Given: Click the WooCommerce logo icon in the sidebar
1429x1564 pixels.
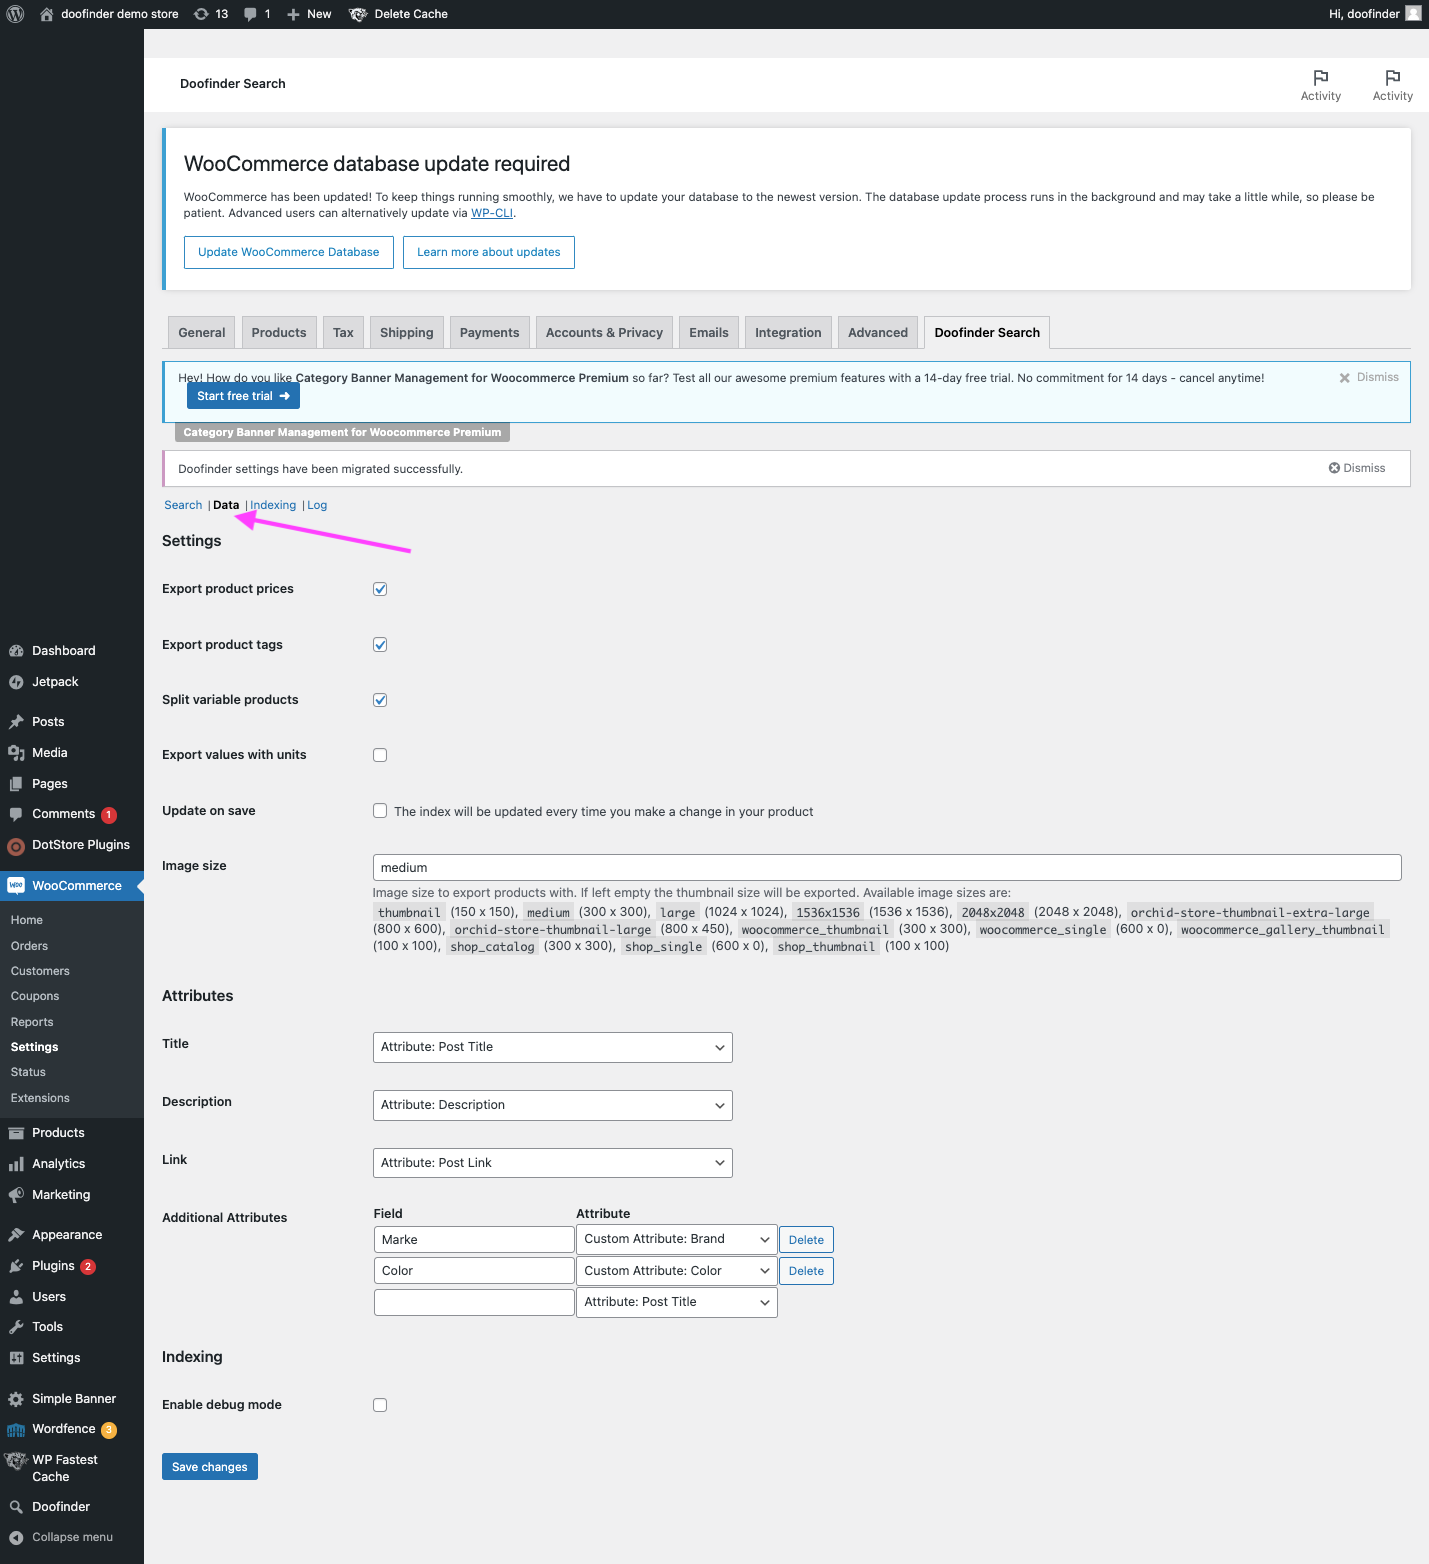Looking at the screenshot, I should (16, 885).
